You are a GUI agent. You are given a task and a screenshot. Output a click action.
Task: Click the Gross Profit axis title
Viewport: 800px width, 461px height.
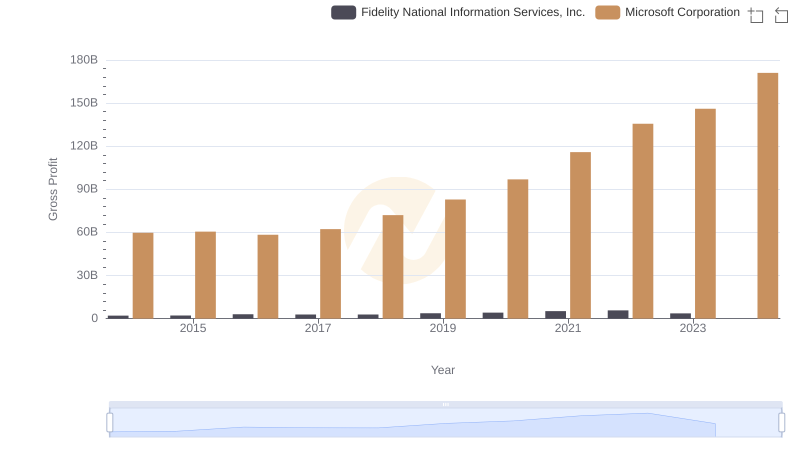point(53,189)
